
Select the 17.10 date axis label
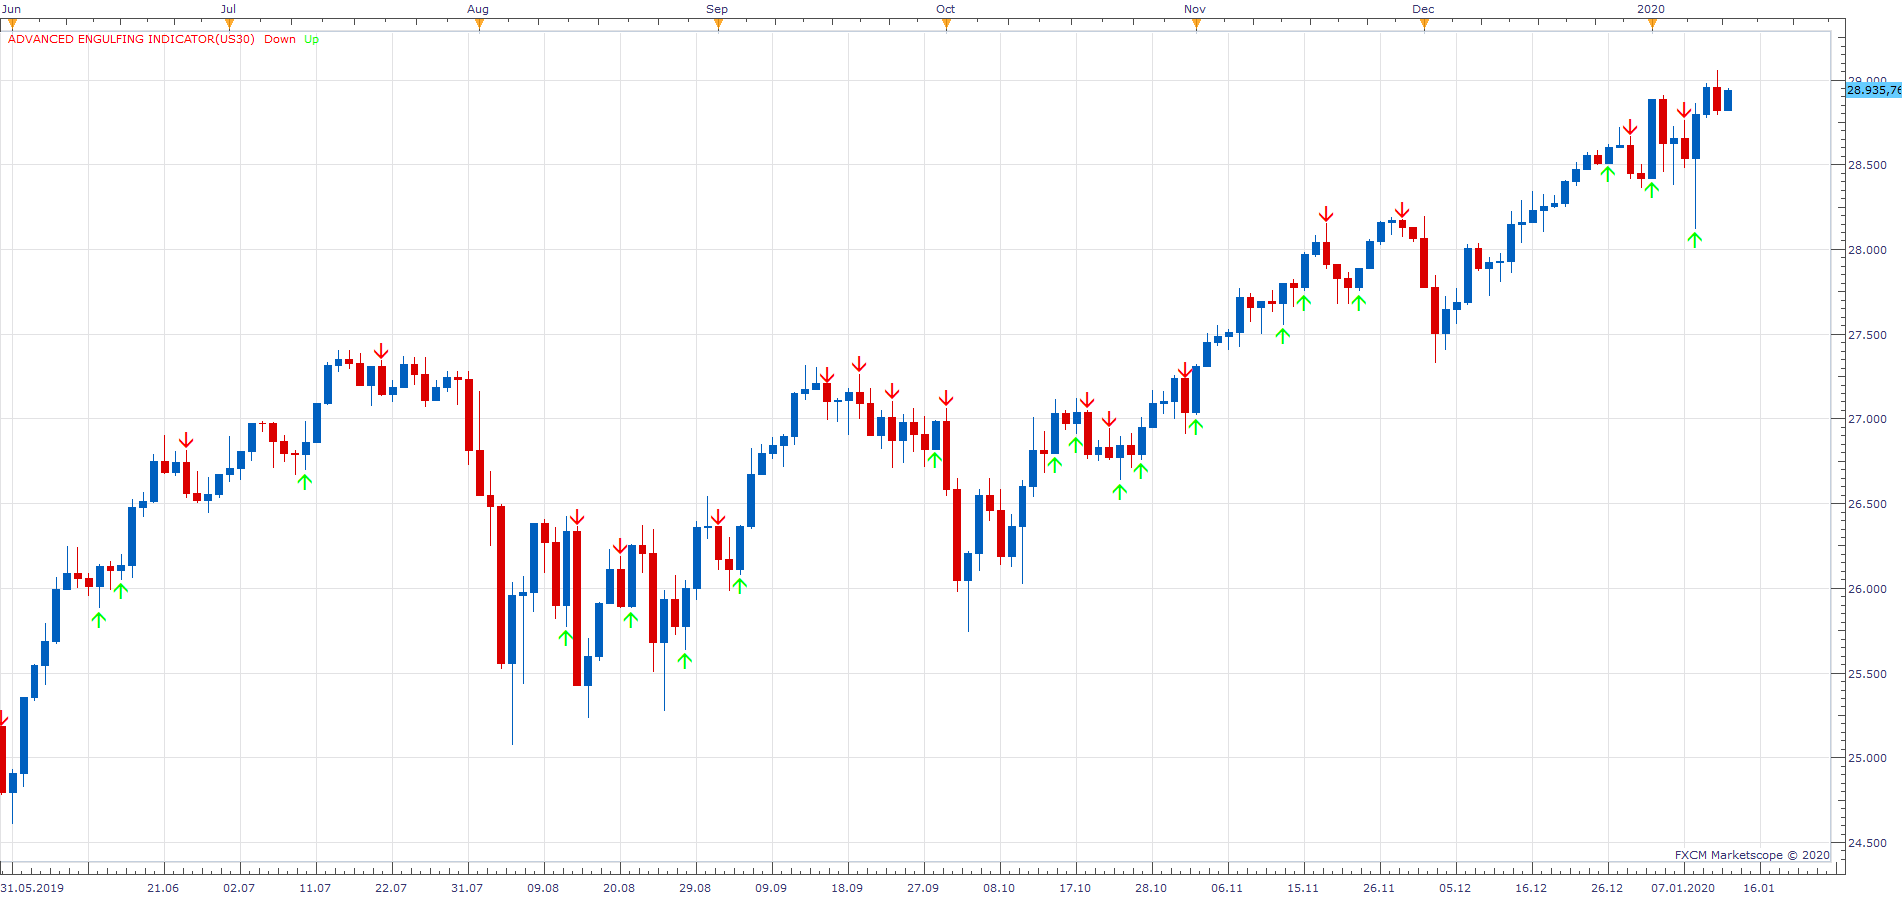pos(1075,888)
